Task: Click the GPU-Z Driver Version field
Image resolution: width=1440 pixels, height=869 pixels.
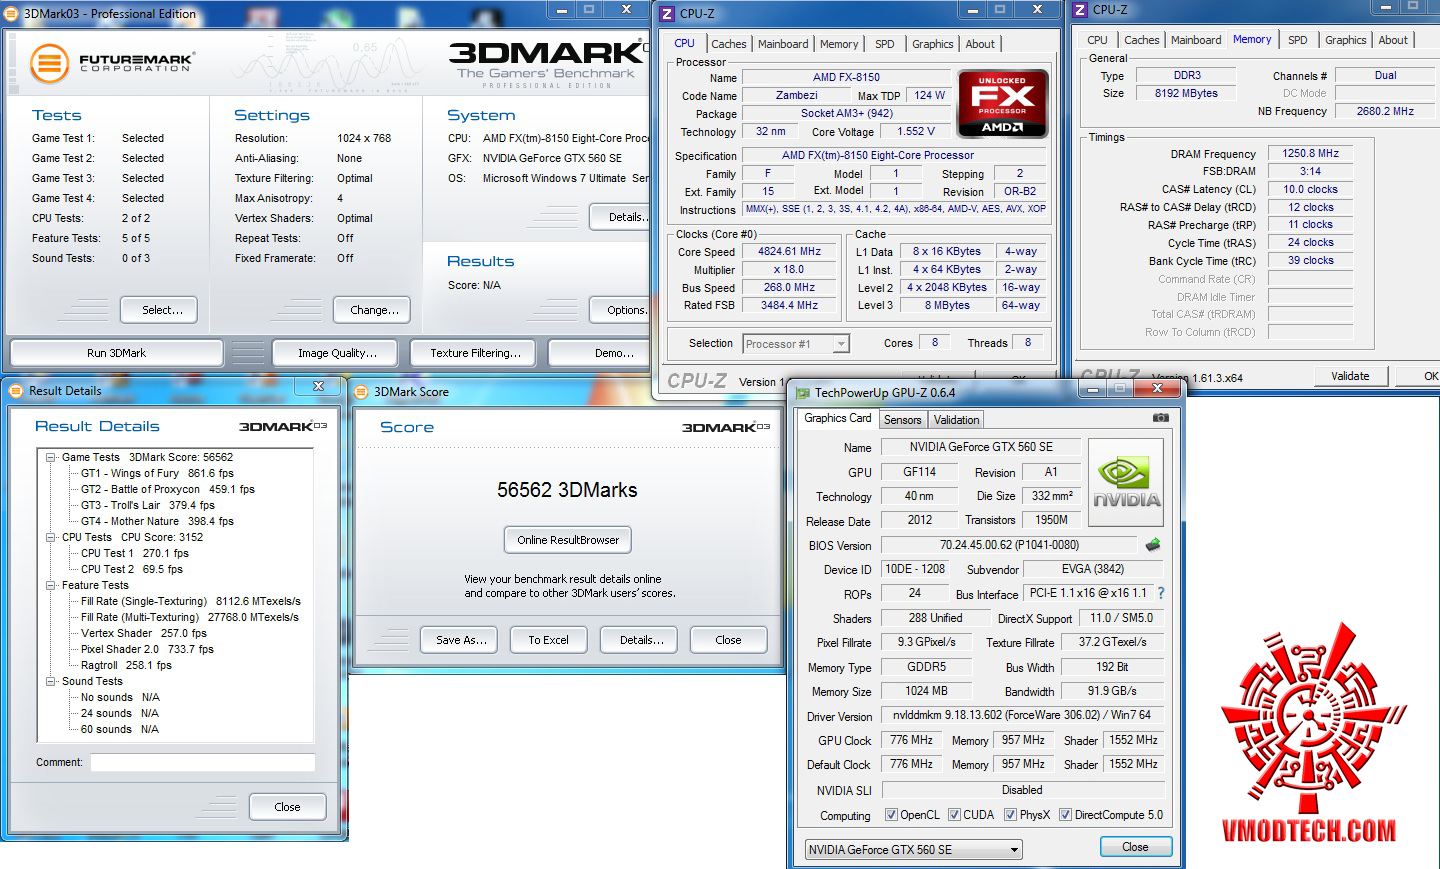Action: coord(1022,715)
